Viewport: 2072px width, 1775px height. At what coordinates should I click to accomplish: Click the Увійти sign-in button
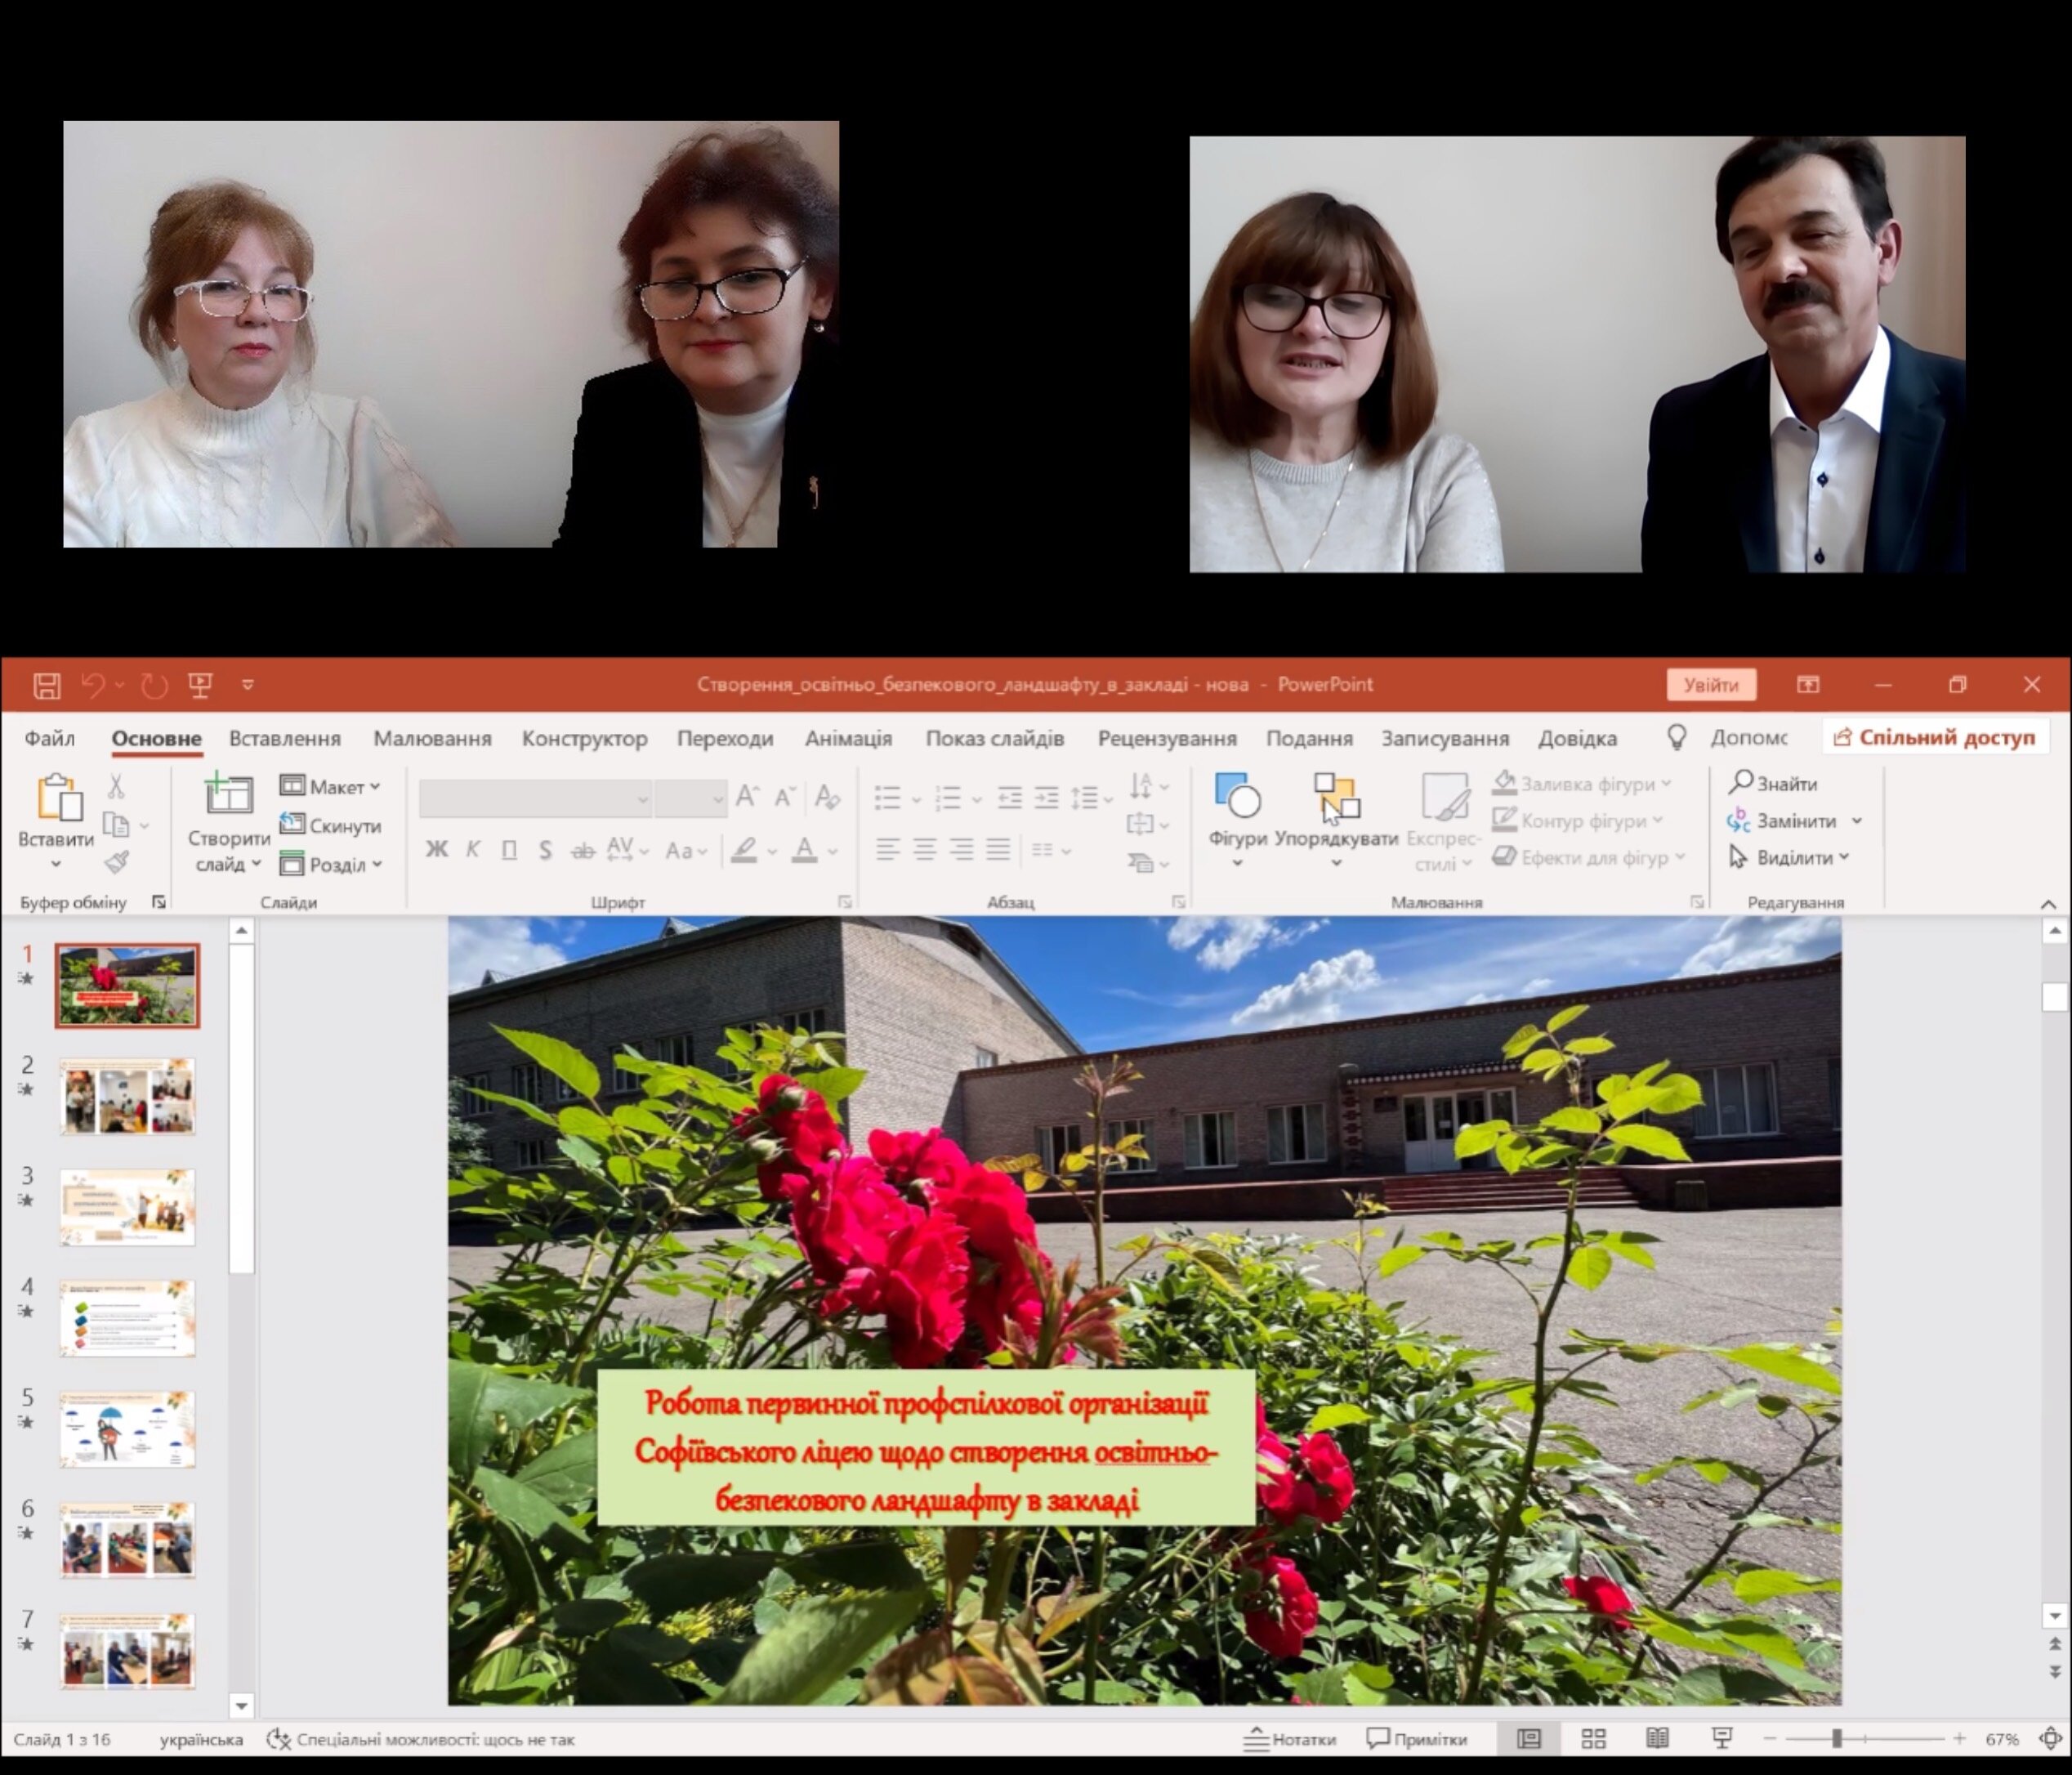click(1710, 685)
